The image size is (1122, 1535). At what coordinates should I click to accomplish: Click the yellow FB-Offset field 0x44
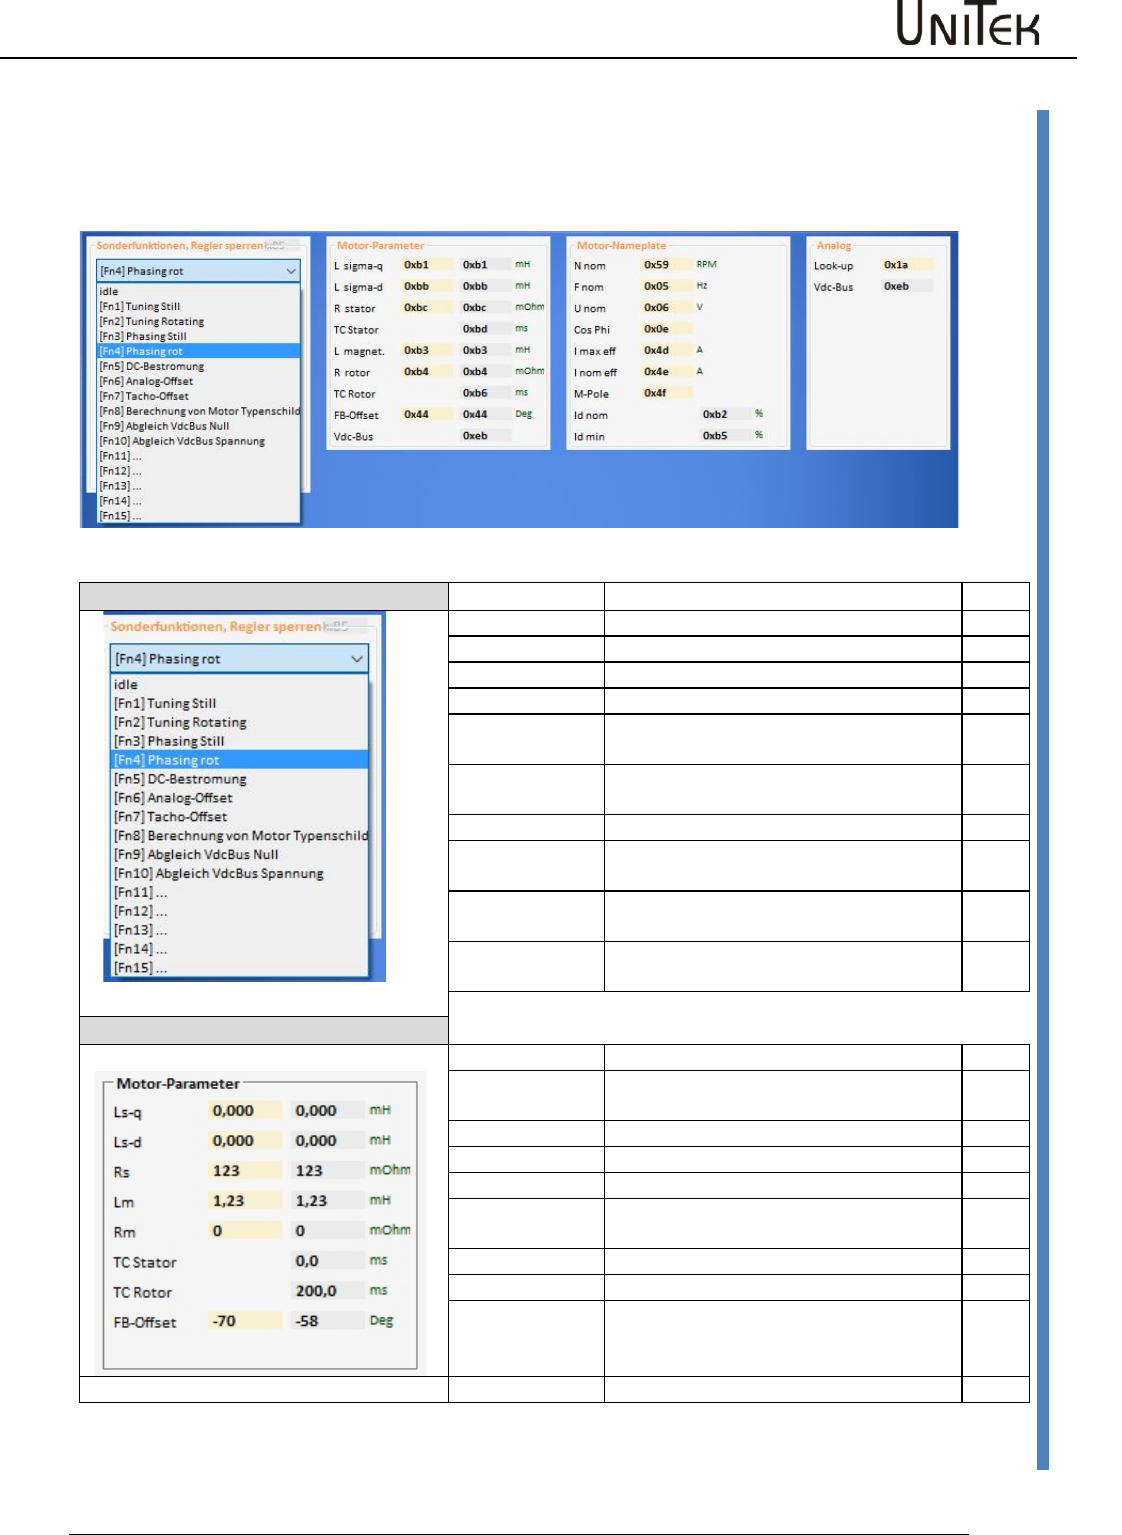(427, 414)
